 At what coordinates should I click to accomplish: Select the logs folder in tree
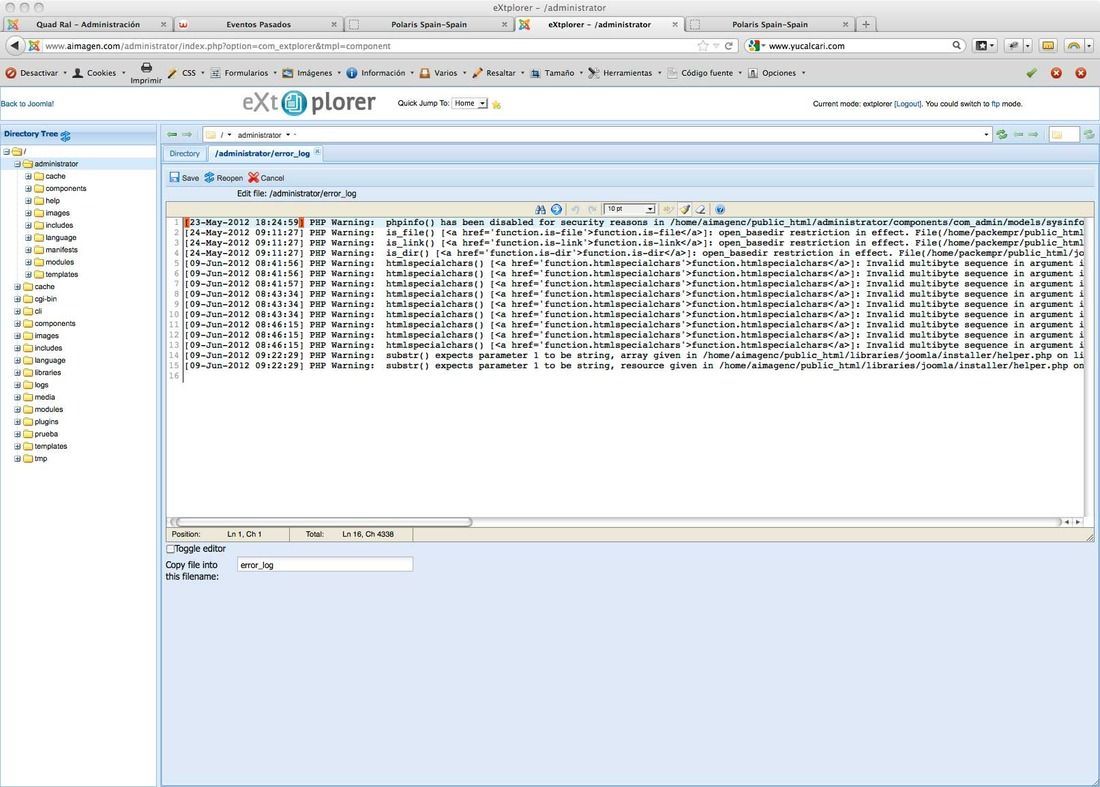click(x=41, y=385)
